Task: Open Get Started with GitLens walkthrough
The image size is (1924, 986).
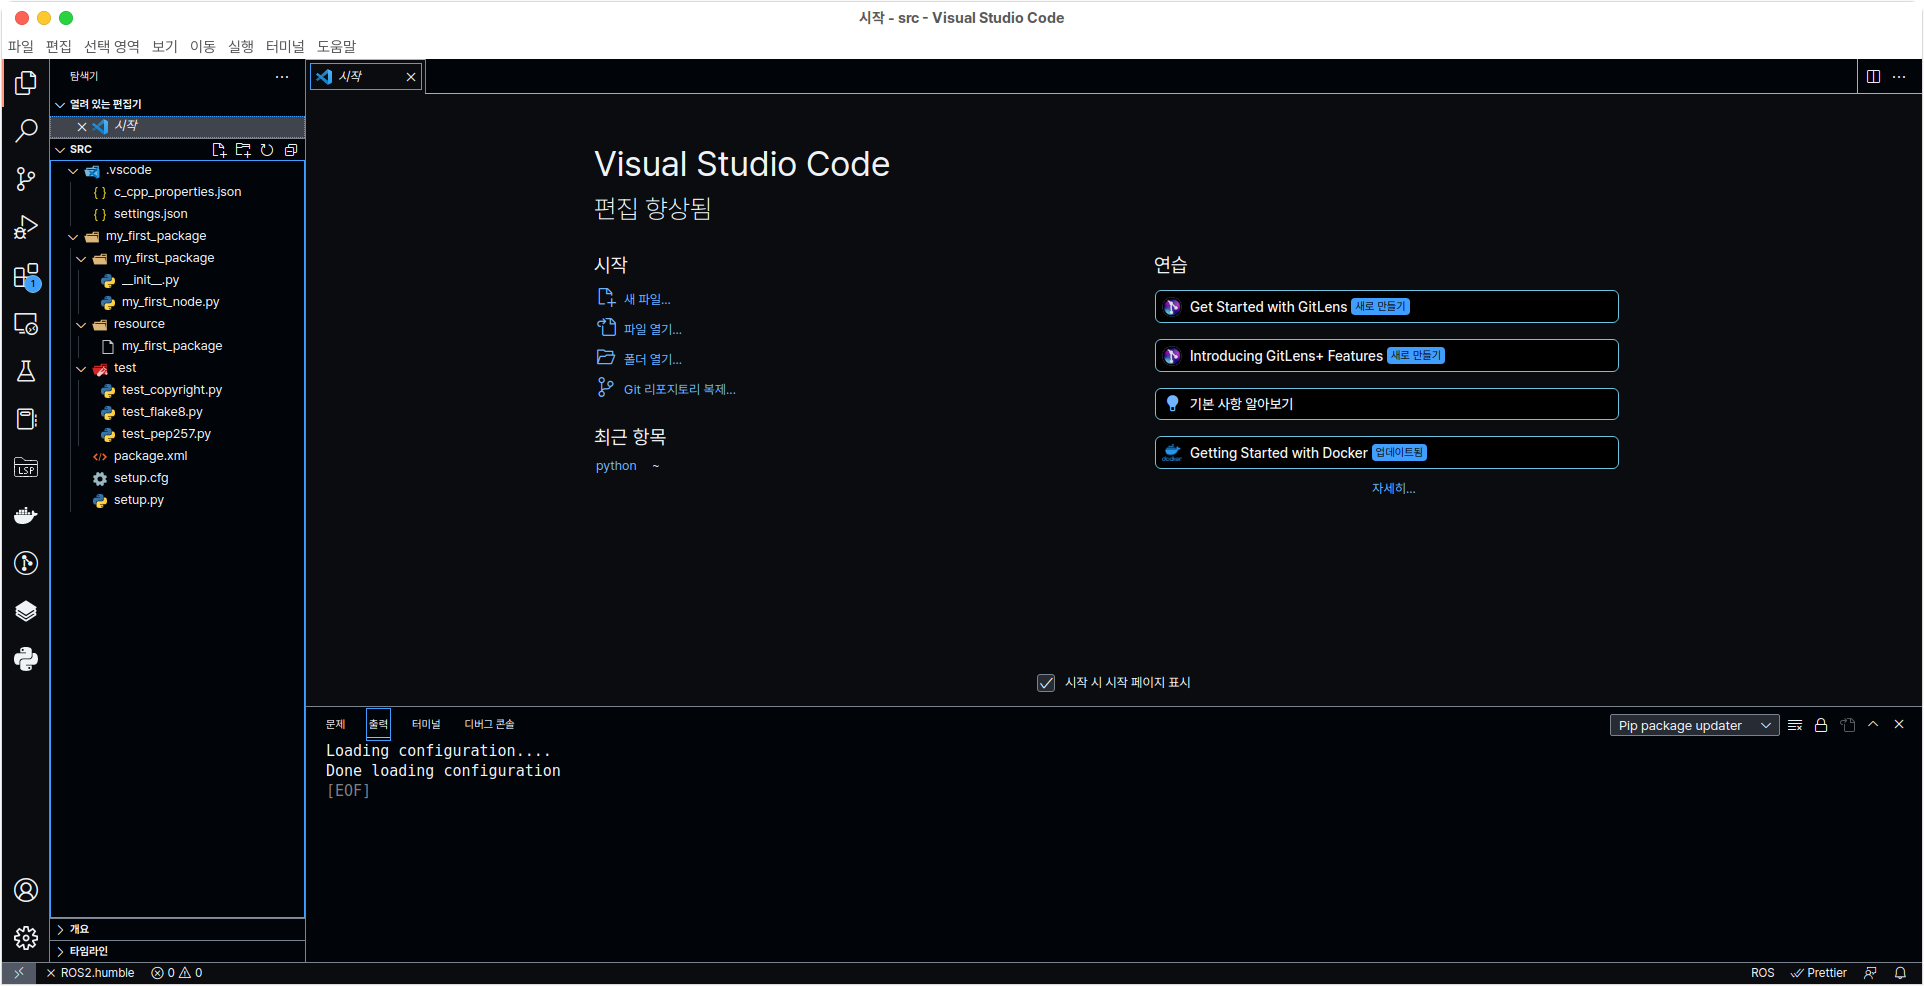Action: click(1386, 307)
